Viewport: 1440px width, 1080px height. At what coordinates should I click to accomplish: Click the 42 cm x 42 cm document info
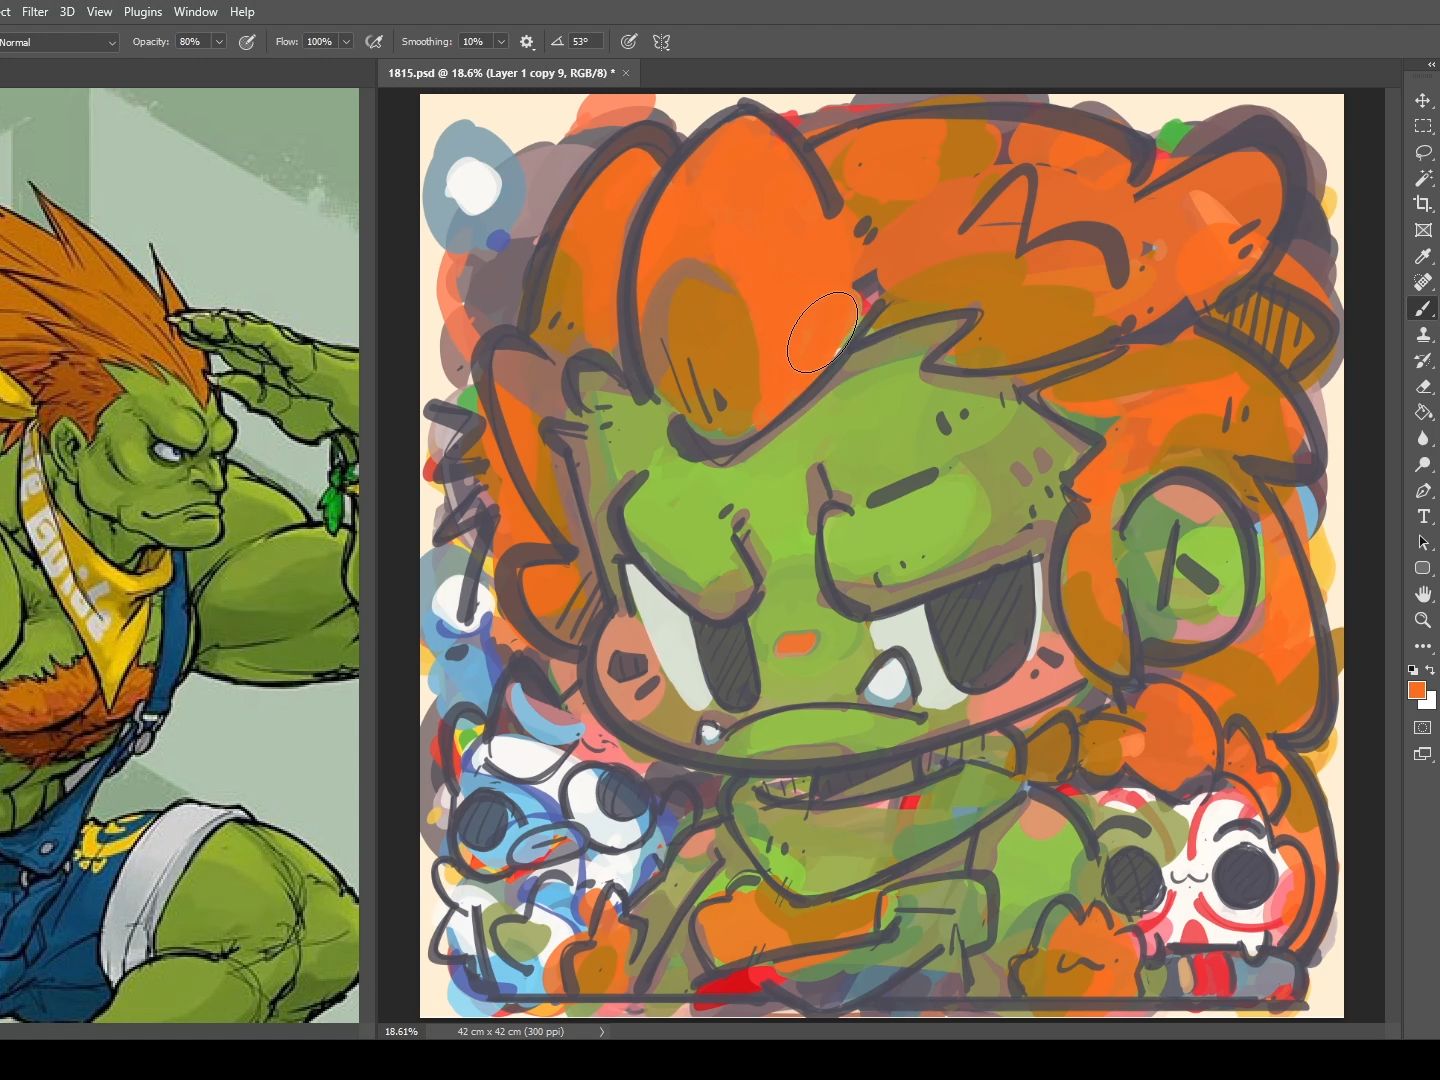pyautogui.click(x=510, y=1031)
